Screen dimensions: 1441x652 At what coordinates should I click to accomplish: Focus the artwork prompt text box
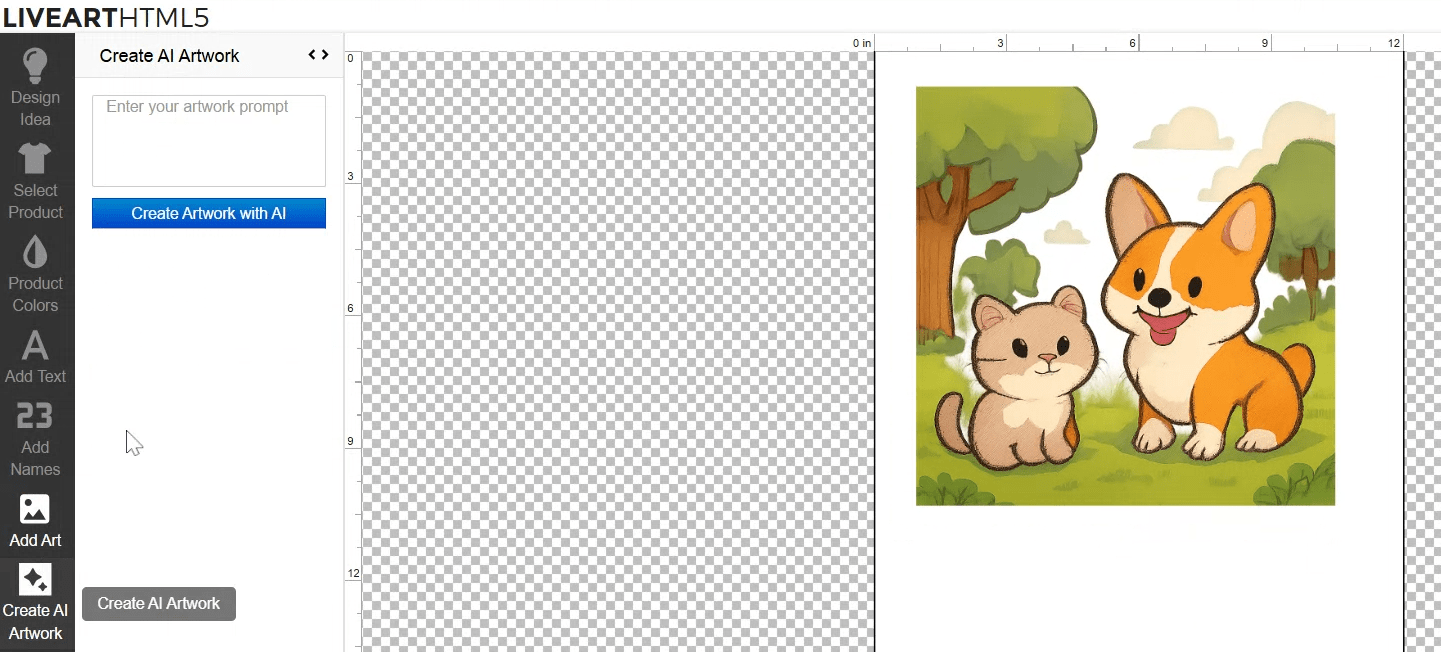[x=209, y=141]
